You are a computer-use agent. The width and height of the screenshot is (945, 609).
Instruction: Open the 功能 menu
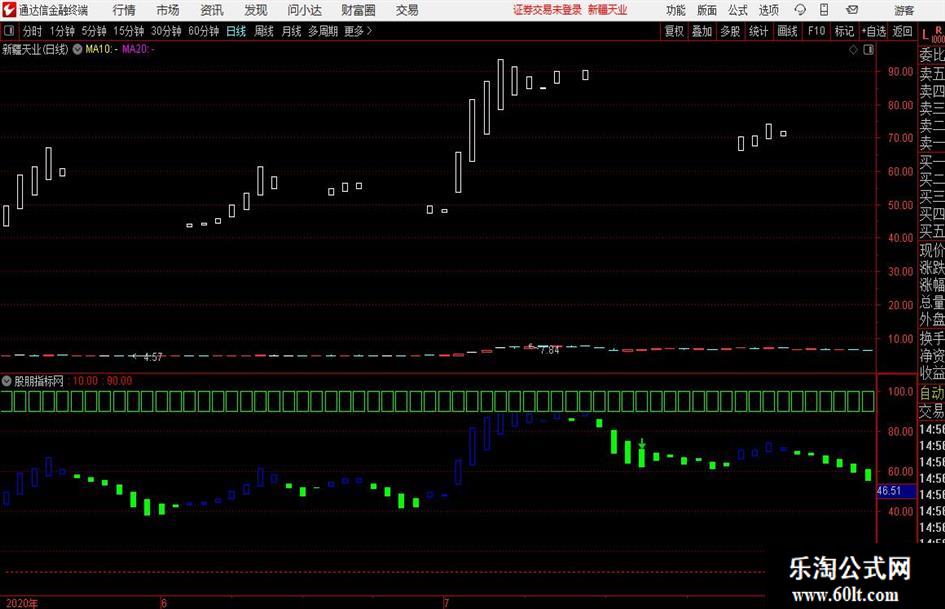click(676, 10)
